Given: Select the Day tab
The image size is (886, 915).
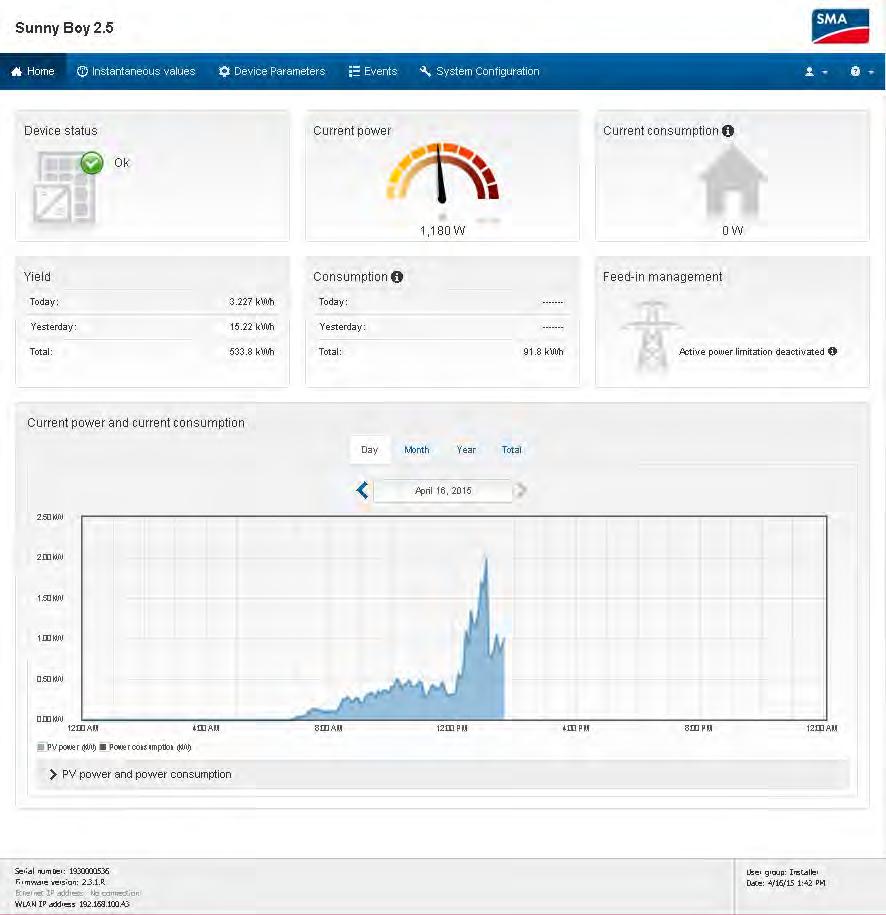Looking at the screenshot, I should [369, 450].
